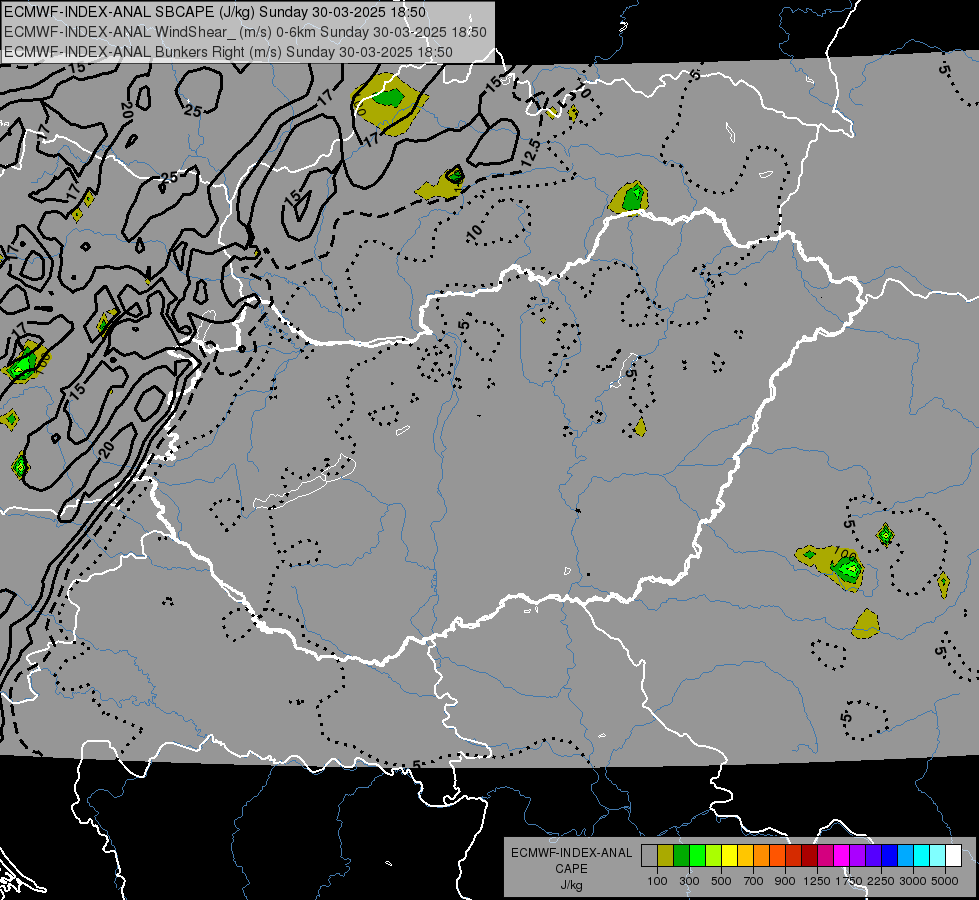
Task: Click the dark green legend swatch
Action: coord(681,855)
